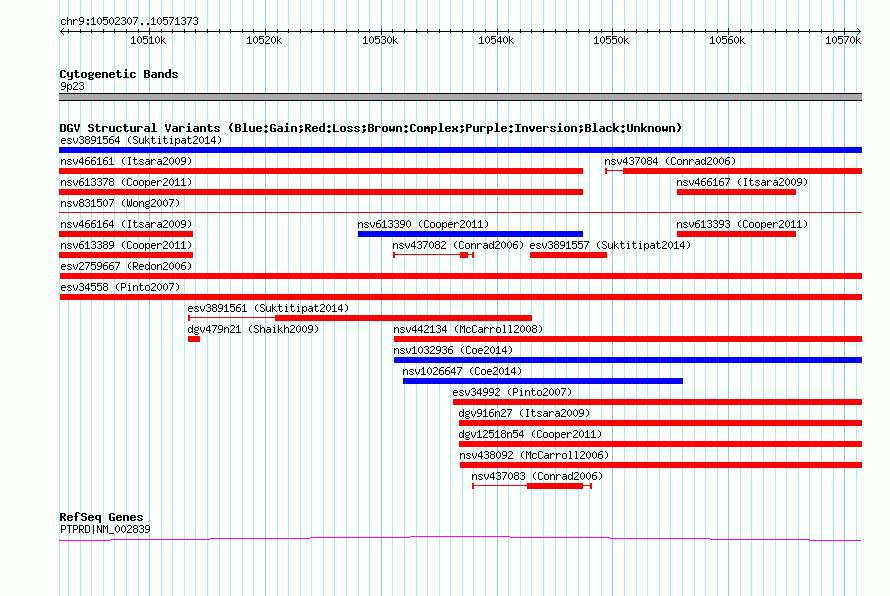The height and width of the screenshot is (596, 890).
Task: Select nsv466164 (Itsara2009) variant
Action: [126, 224]
